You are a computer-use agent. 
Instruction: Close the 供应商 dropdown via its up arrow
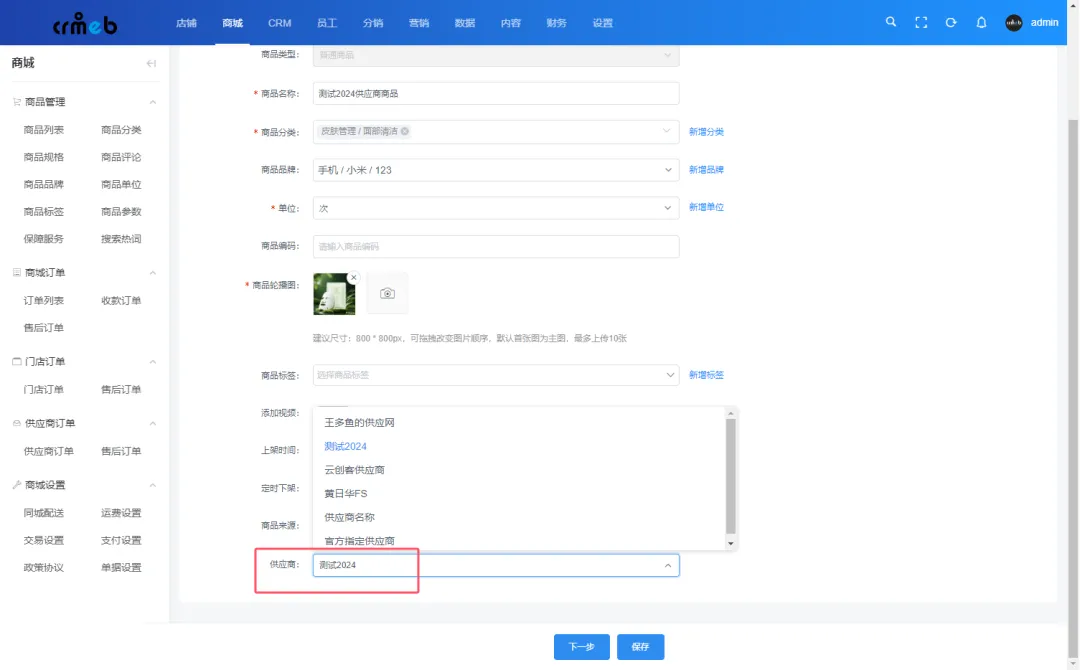pos(667,565)
